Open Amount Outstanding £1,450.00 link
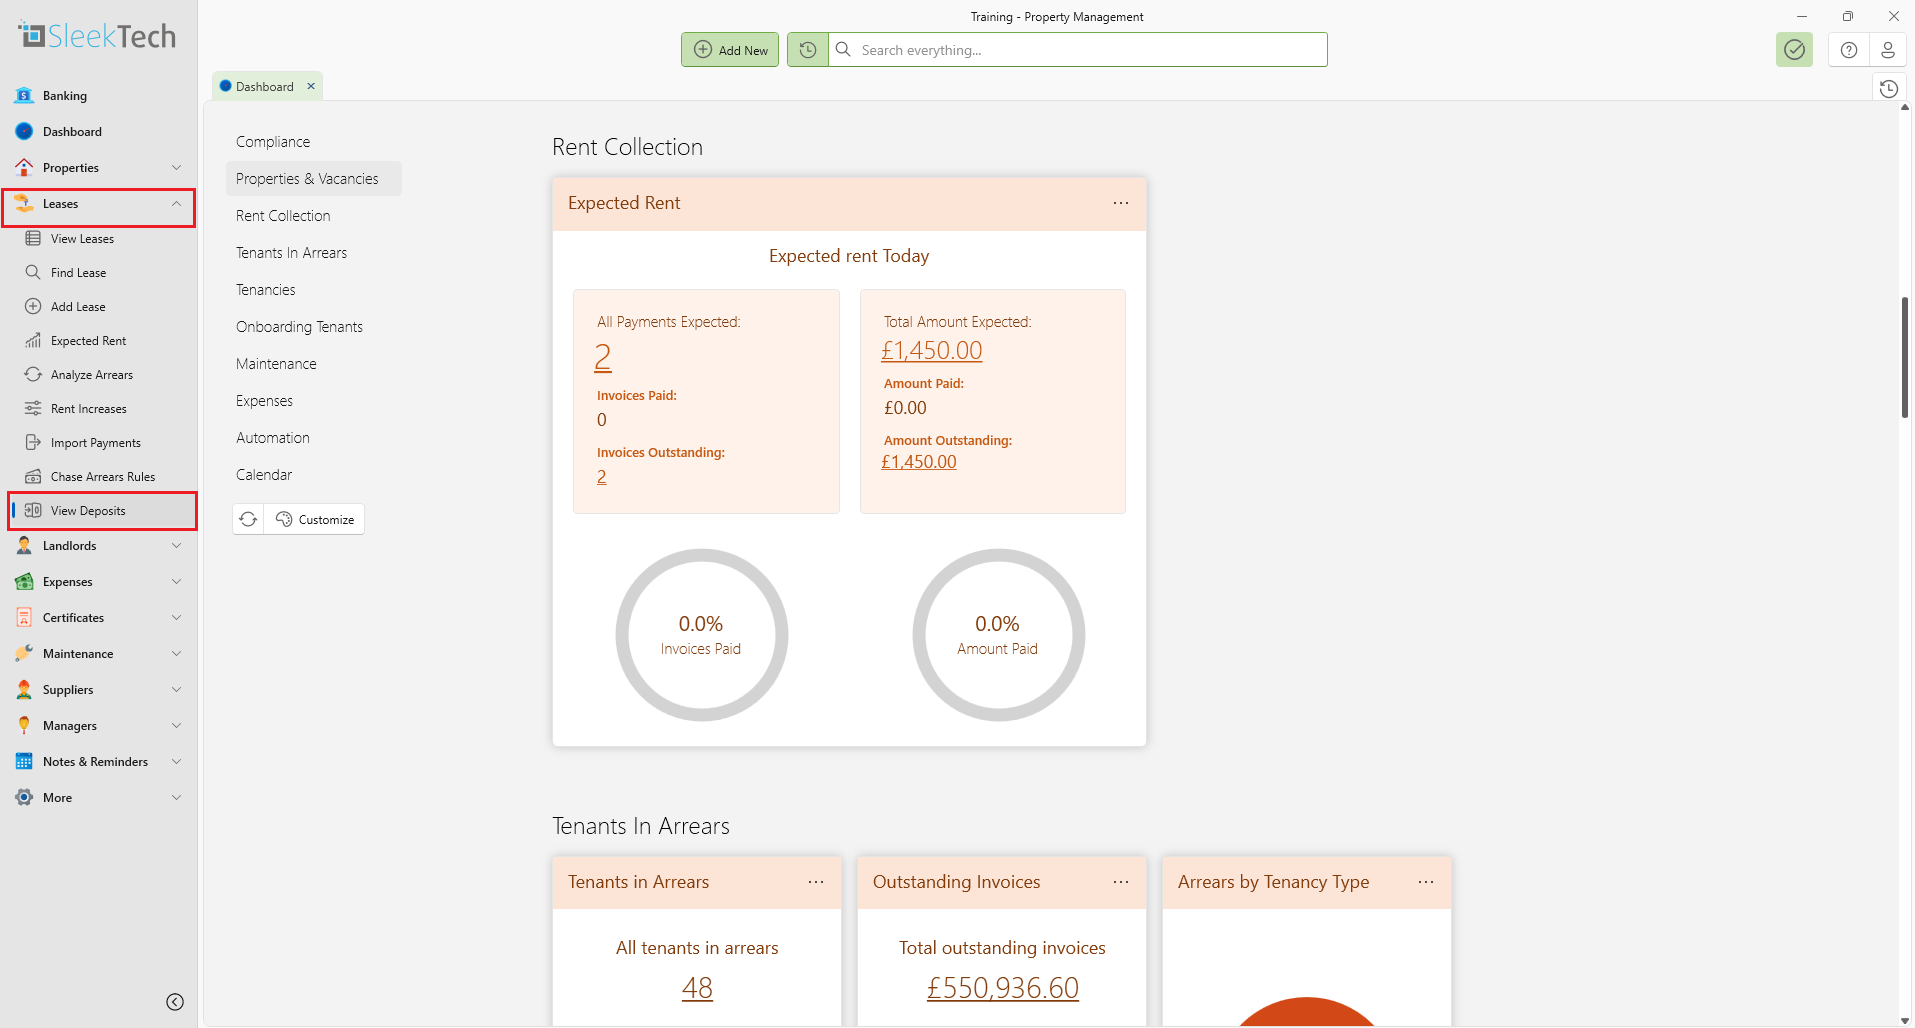This screenshot has height=1028, width=1915. 919,462
